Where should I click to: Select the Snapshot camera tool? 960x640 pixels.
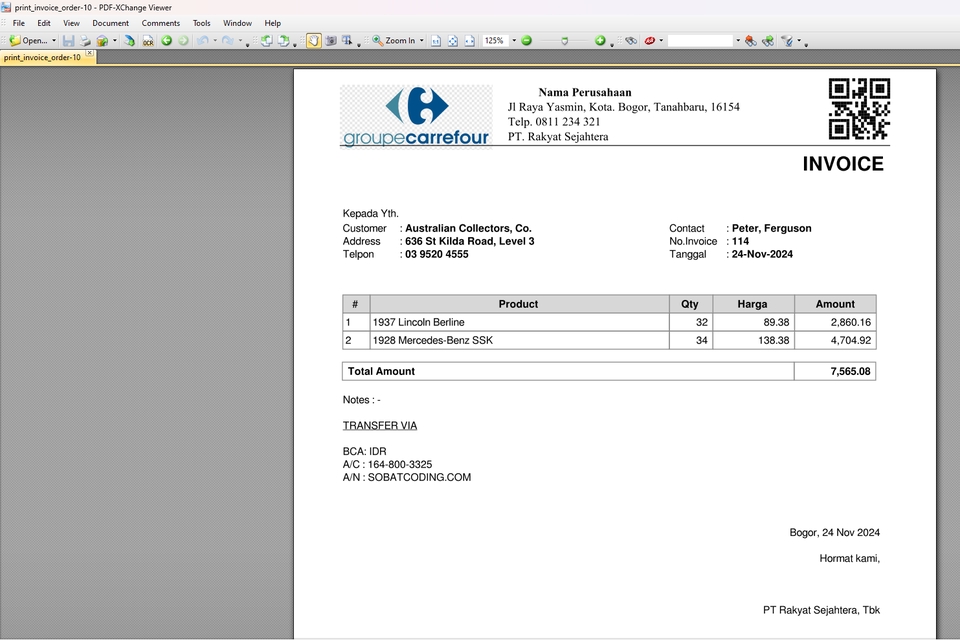[331, 40]
